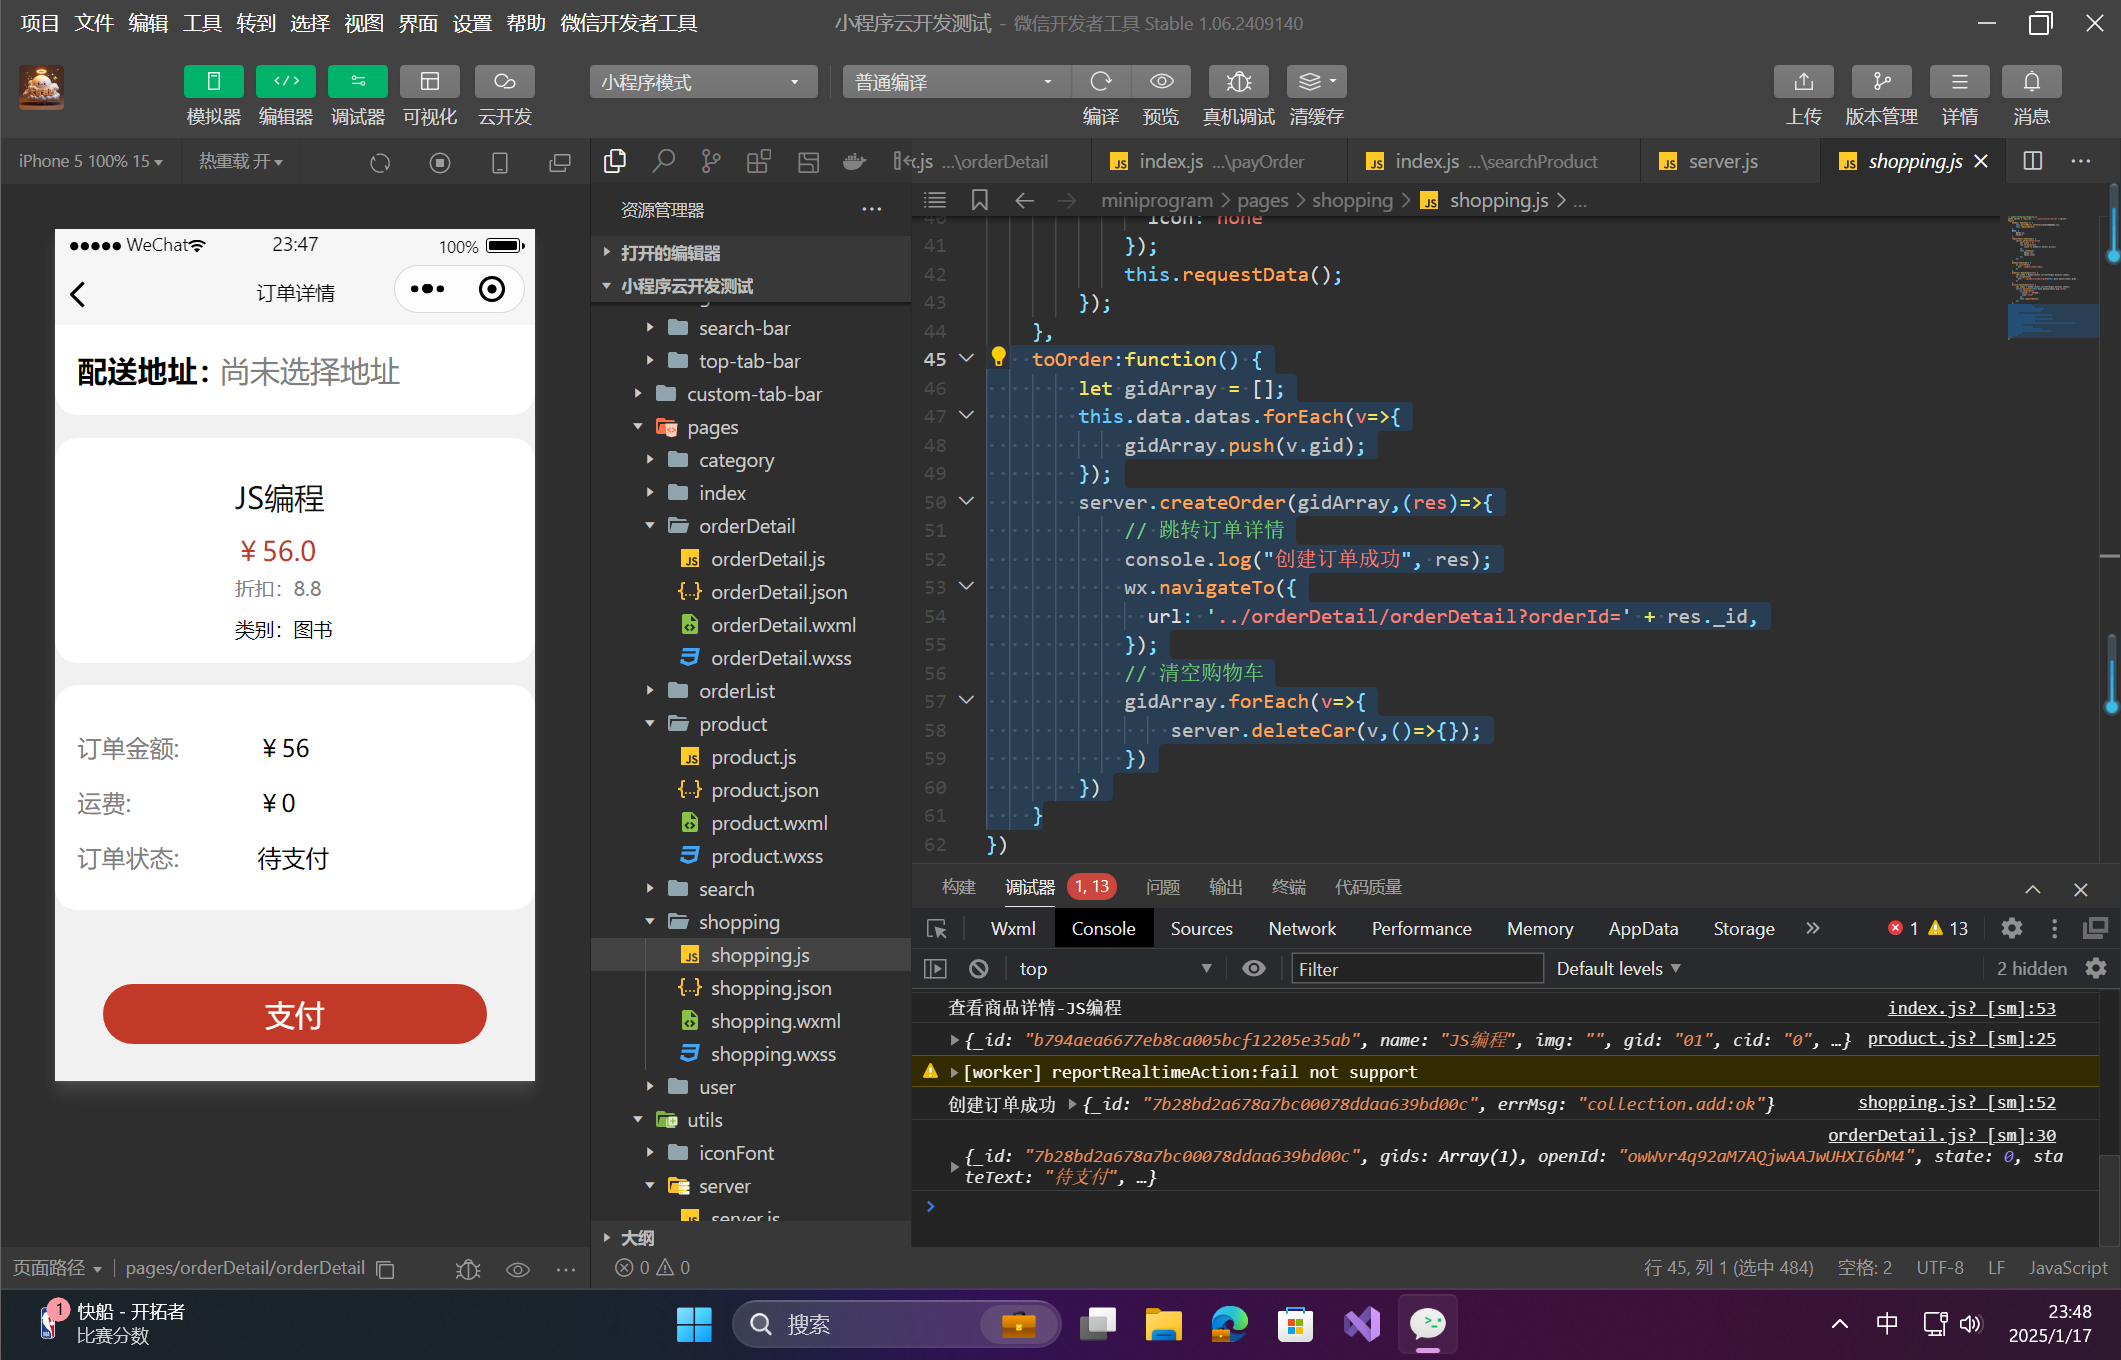Open shopping.js?[sm]:52 source link
Image resolution: width=2121 pixels, height=1360 pixels.
[x=1956, y=1102]
